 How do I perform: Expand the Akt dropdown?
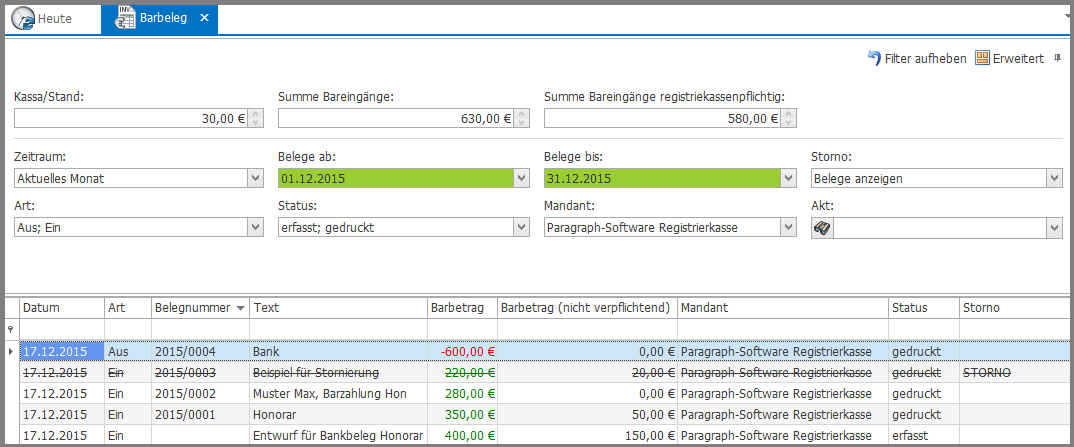1054,229
